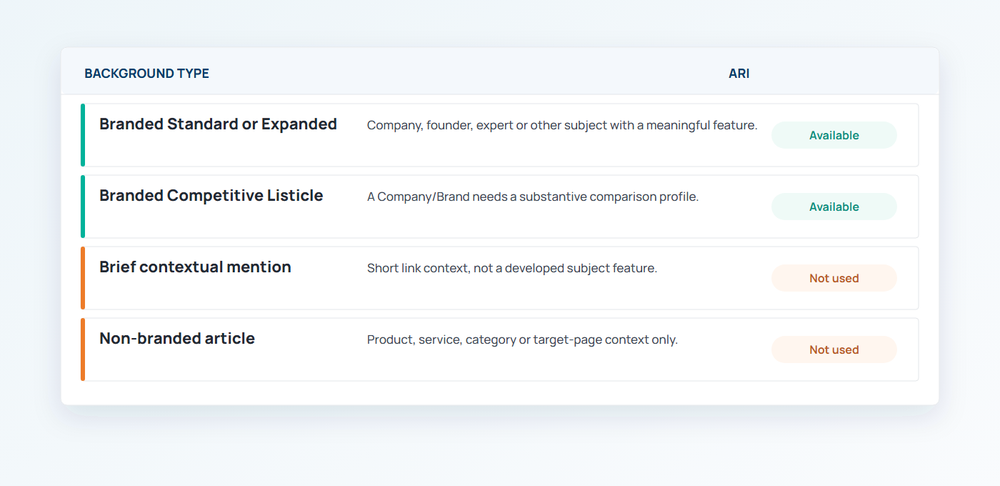Select the Branded Standard or Expanded title

pos(218,124)
